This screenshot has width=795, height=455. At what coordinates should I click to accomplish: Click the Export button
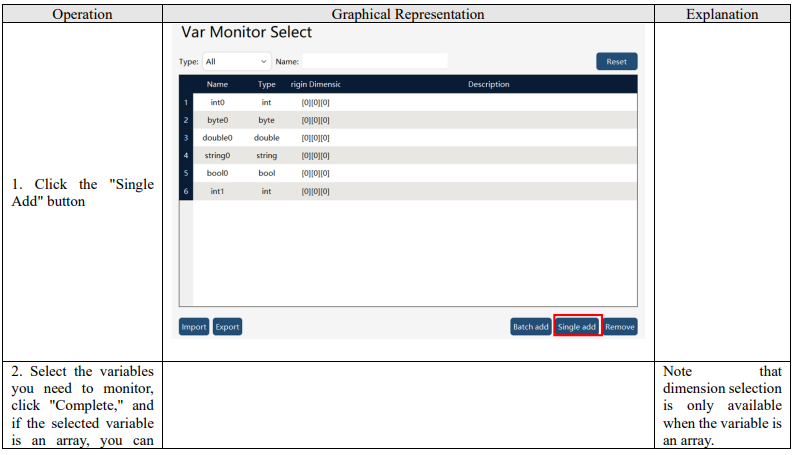227,327
